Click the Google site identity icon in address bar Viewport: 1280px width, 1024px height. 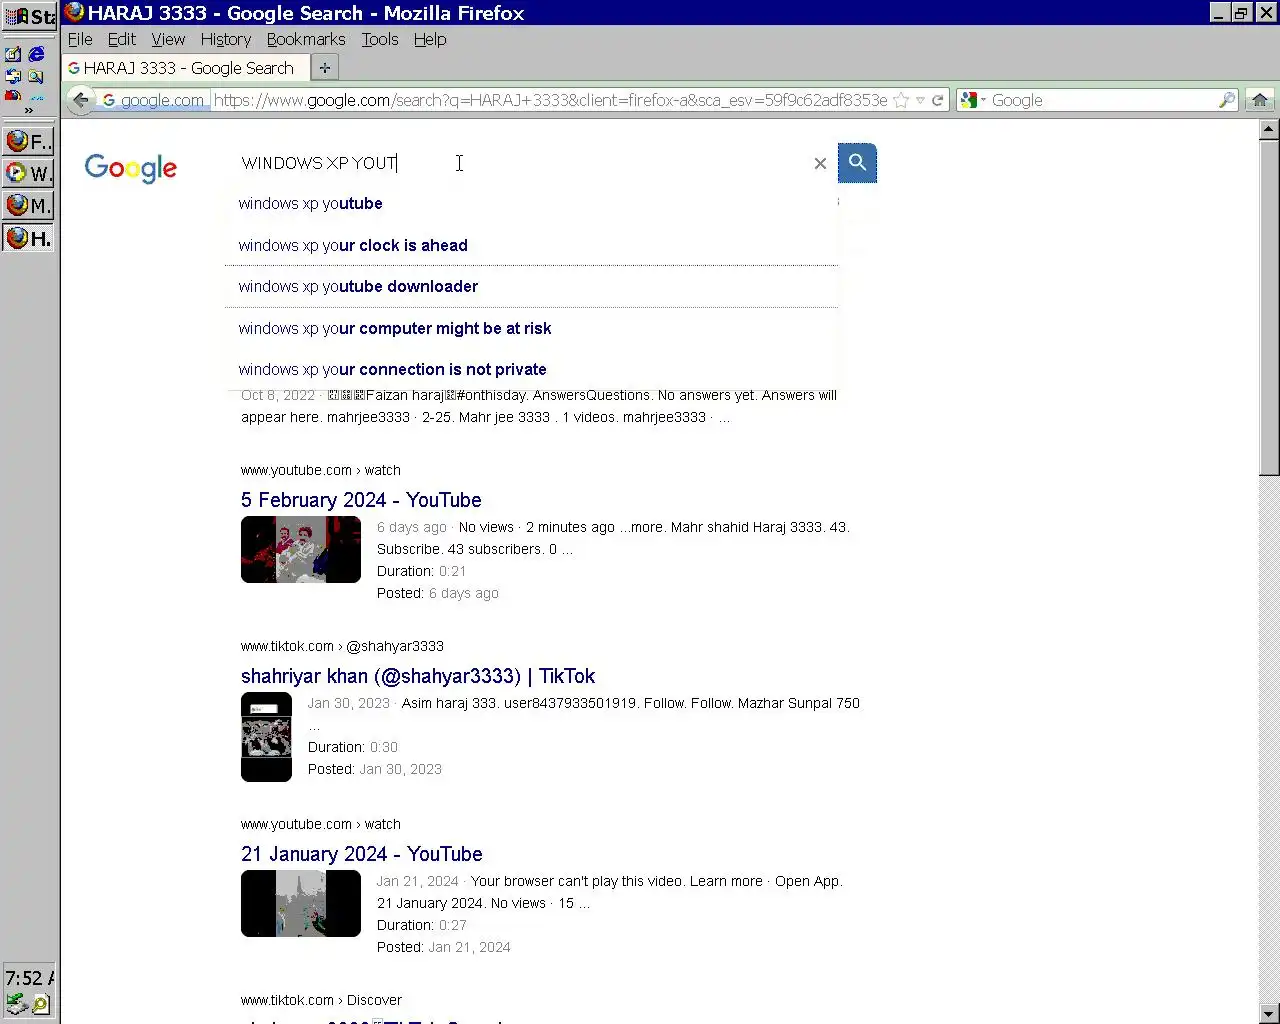point(109,100)
